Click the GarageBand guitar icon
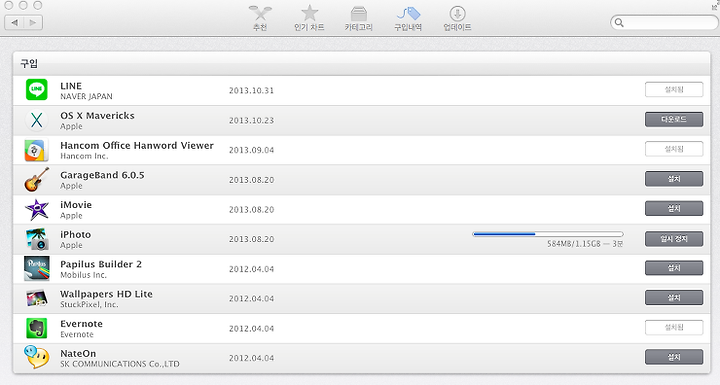The width and height of the screenshot is (720, 385). (36, 180)
